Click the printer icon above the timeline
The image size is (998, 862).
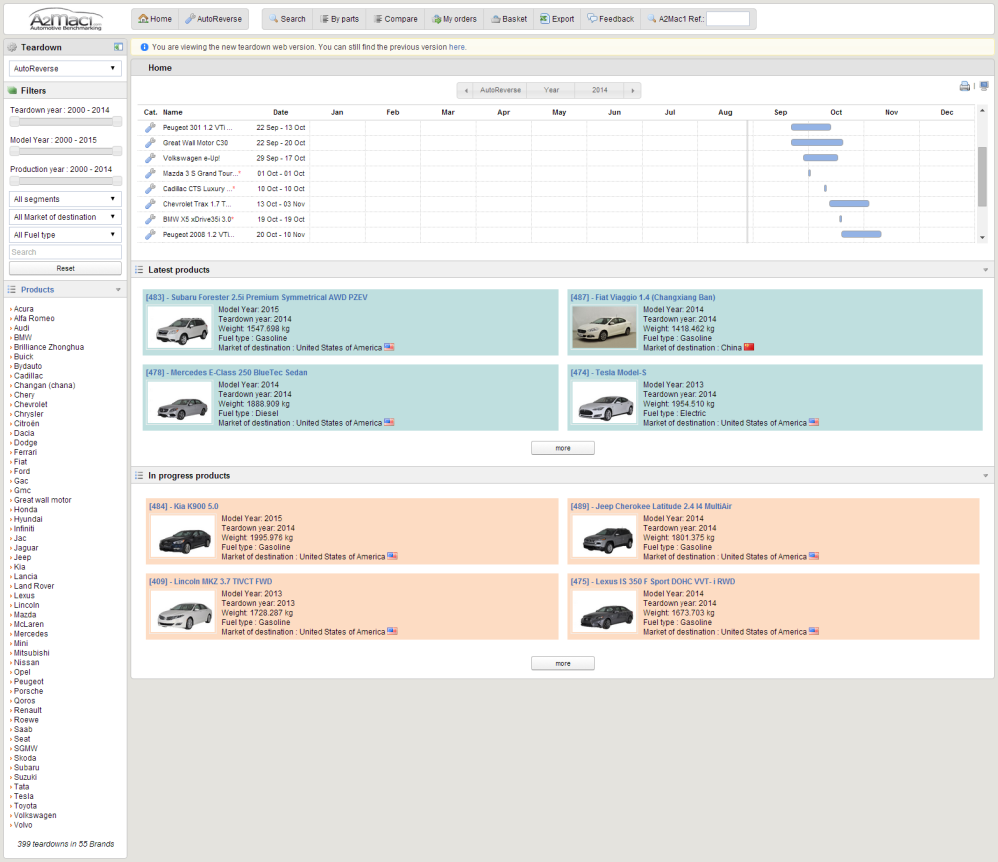[x=965, y=86]
